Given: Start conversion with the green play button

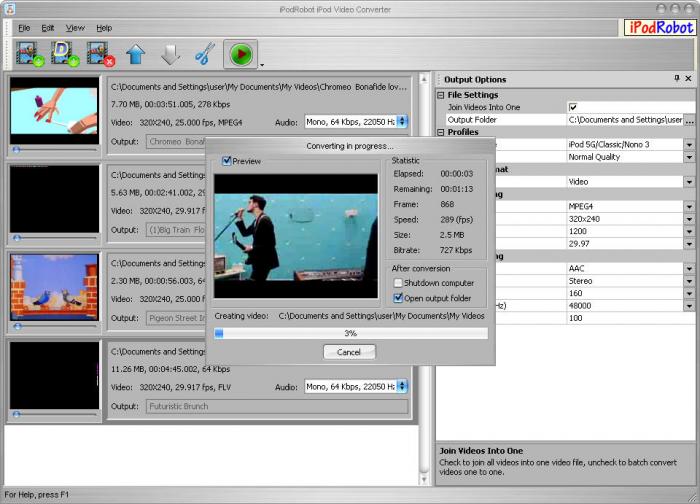Looking at the screenshot, I should tap(241, 54).
